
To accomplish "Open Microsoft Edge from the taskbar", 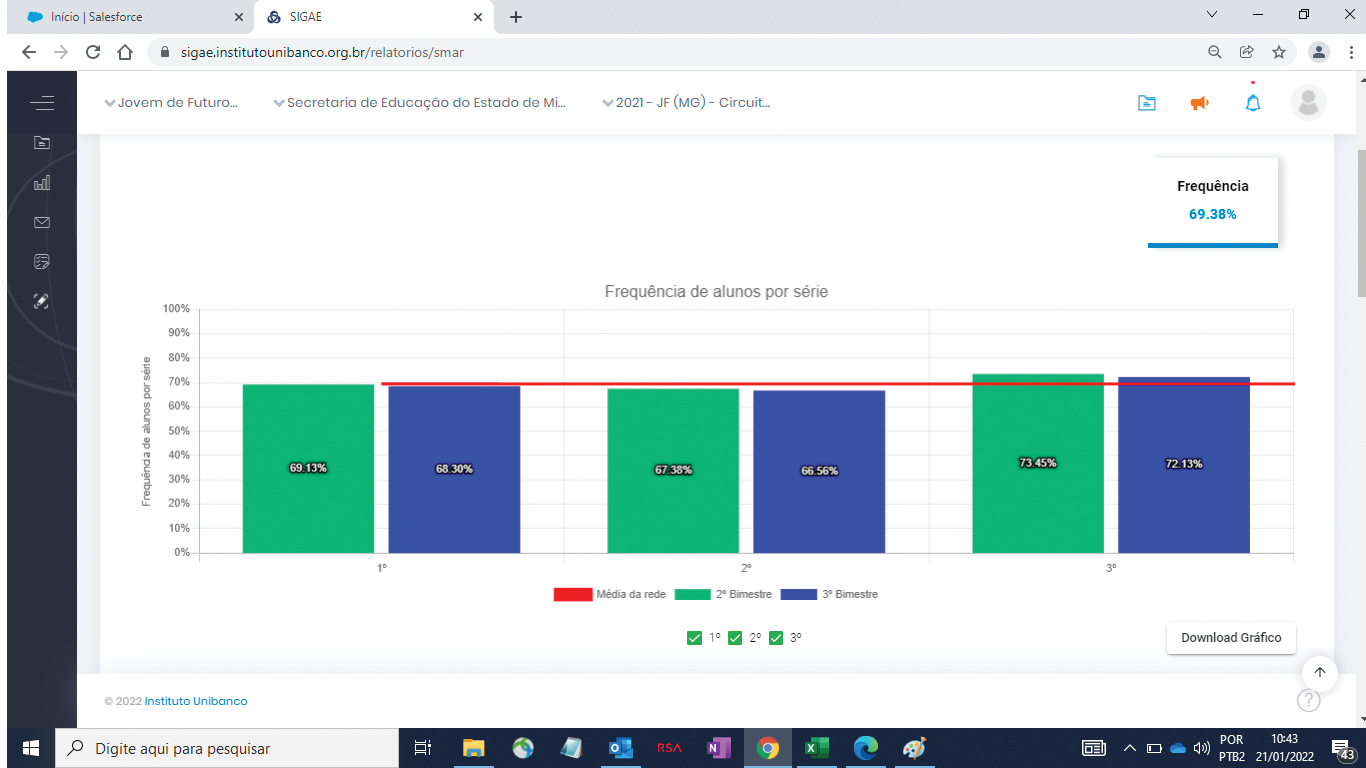I will pos(866,748).
